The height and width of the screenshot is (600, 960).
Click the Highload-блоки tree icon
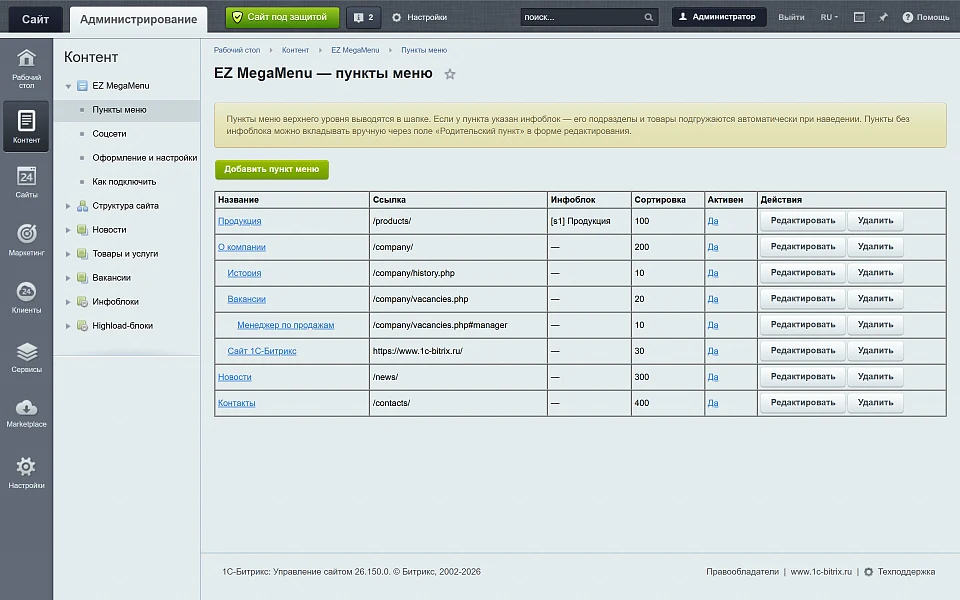tap(82, 326)
